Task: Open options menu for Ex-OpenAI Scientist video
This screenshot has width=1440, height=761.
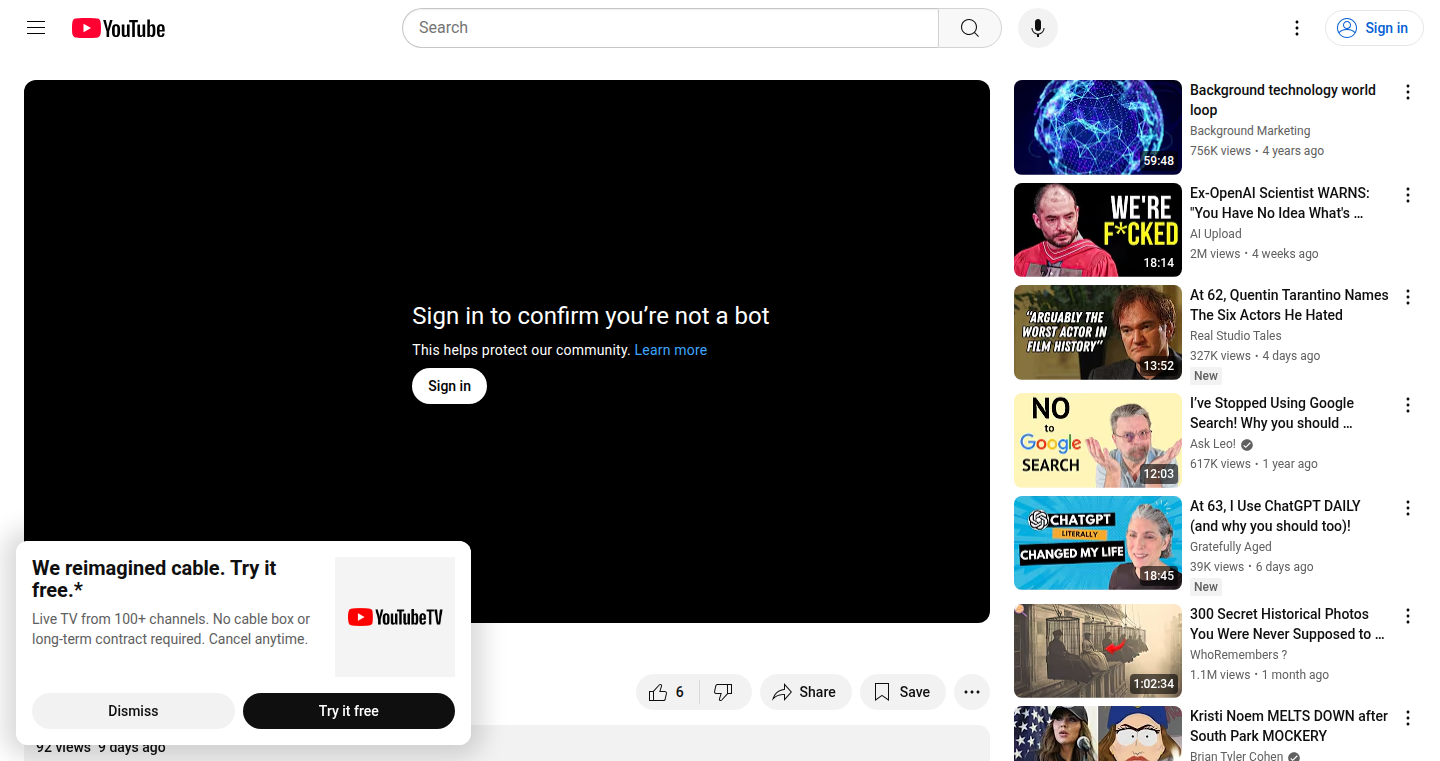Action: pyautogui.click(x=1408, y=195)
